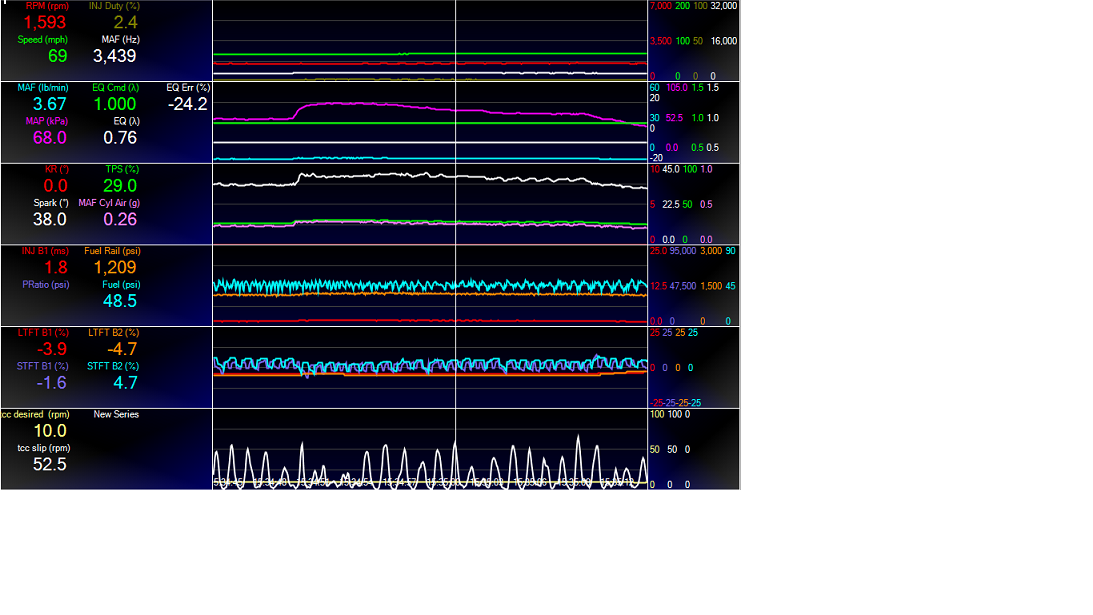This screenshot has width=1093, height=615.
Task: Select the New Series channel label
Action: (x=116, y=414)
